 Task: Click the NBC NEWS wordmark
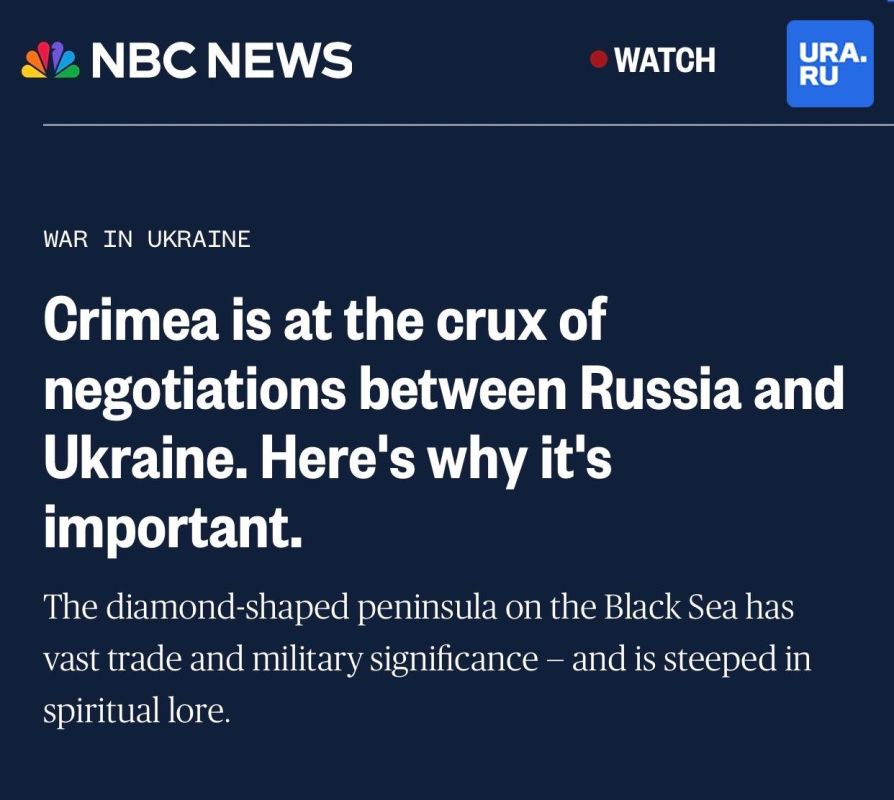pos(222,61)
